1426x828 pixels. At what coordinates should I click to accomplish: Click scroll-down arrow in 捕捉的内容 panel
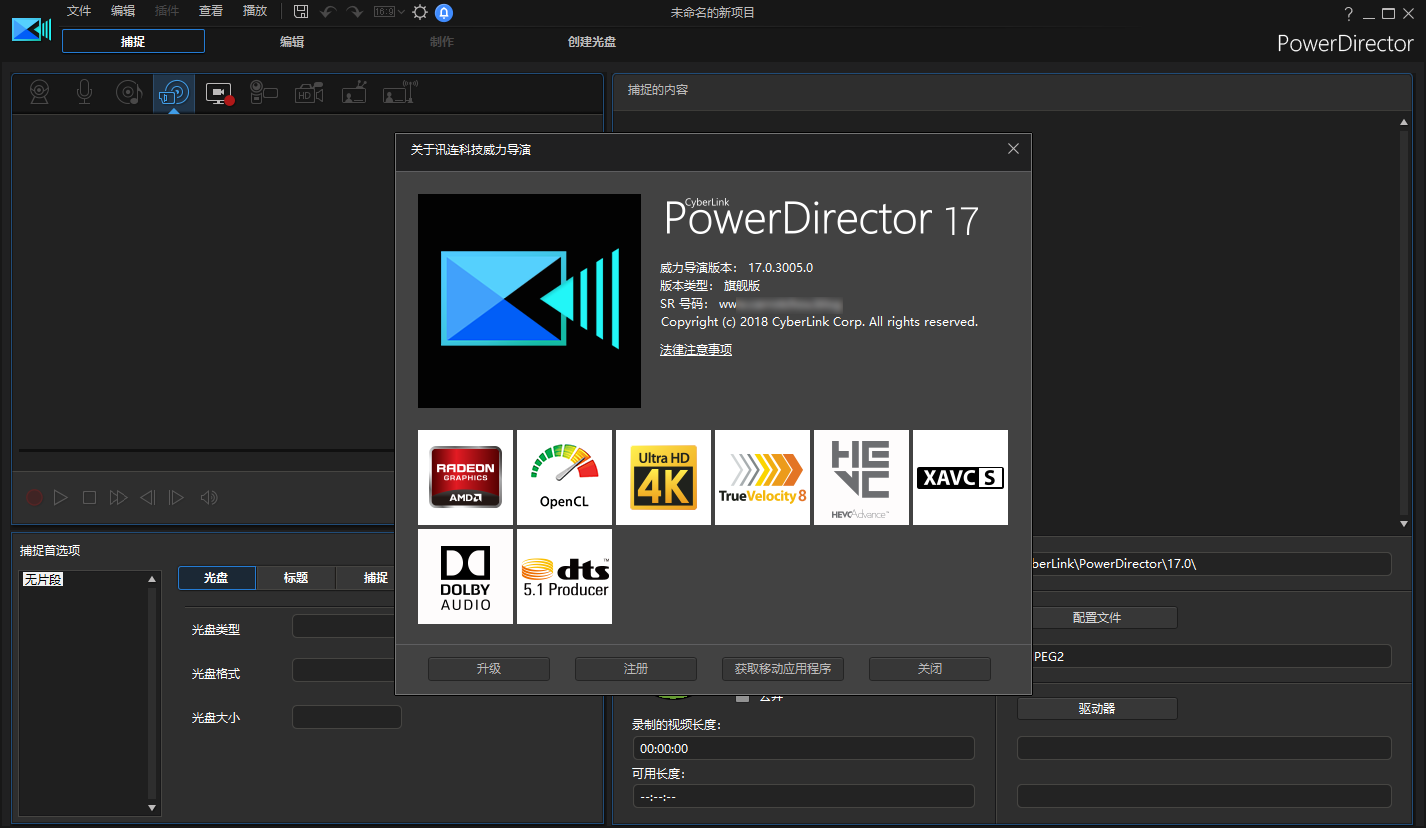(1404, 523)
